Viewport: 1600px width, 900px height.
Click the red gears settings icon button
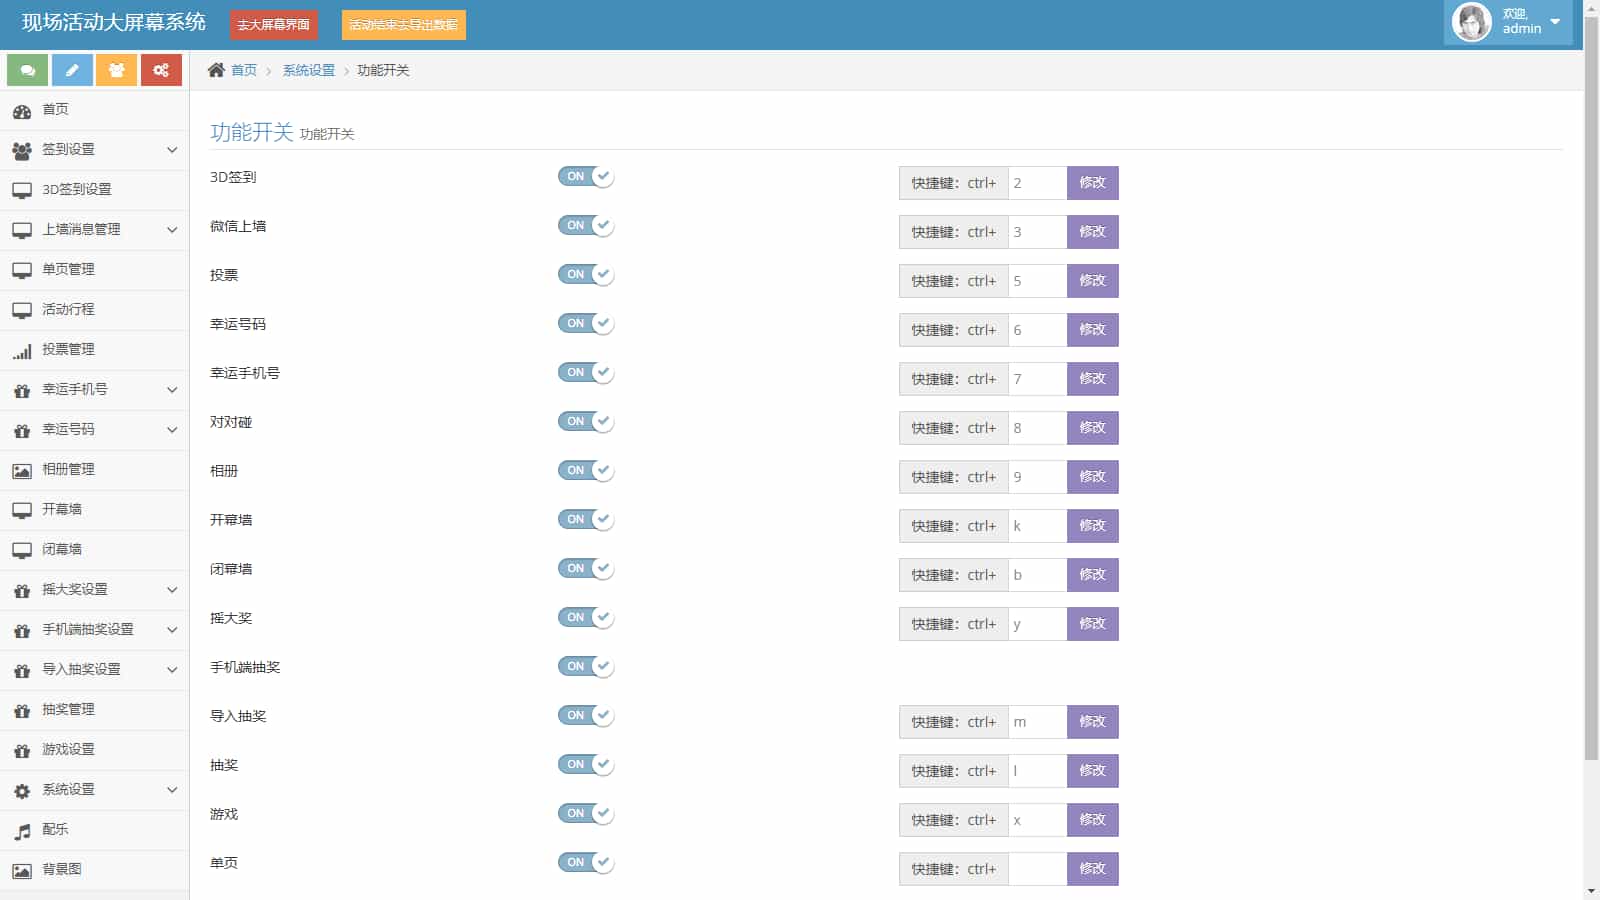tap(161, 70)
